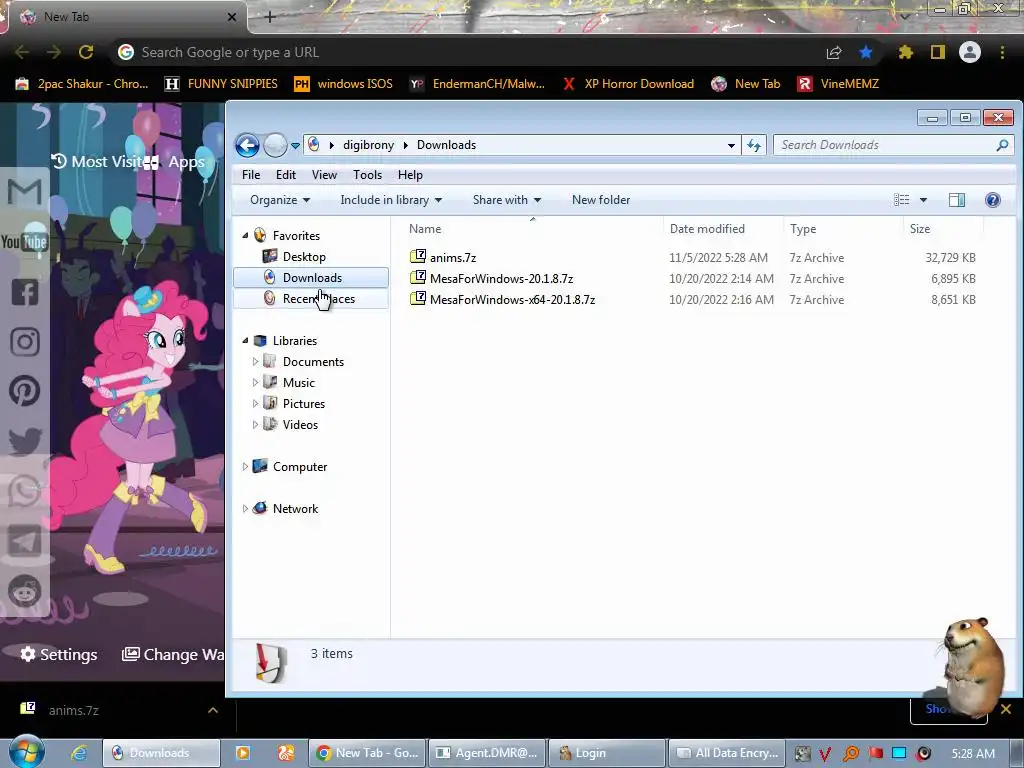Select the anims.7z file

(x=453, y=257)
